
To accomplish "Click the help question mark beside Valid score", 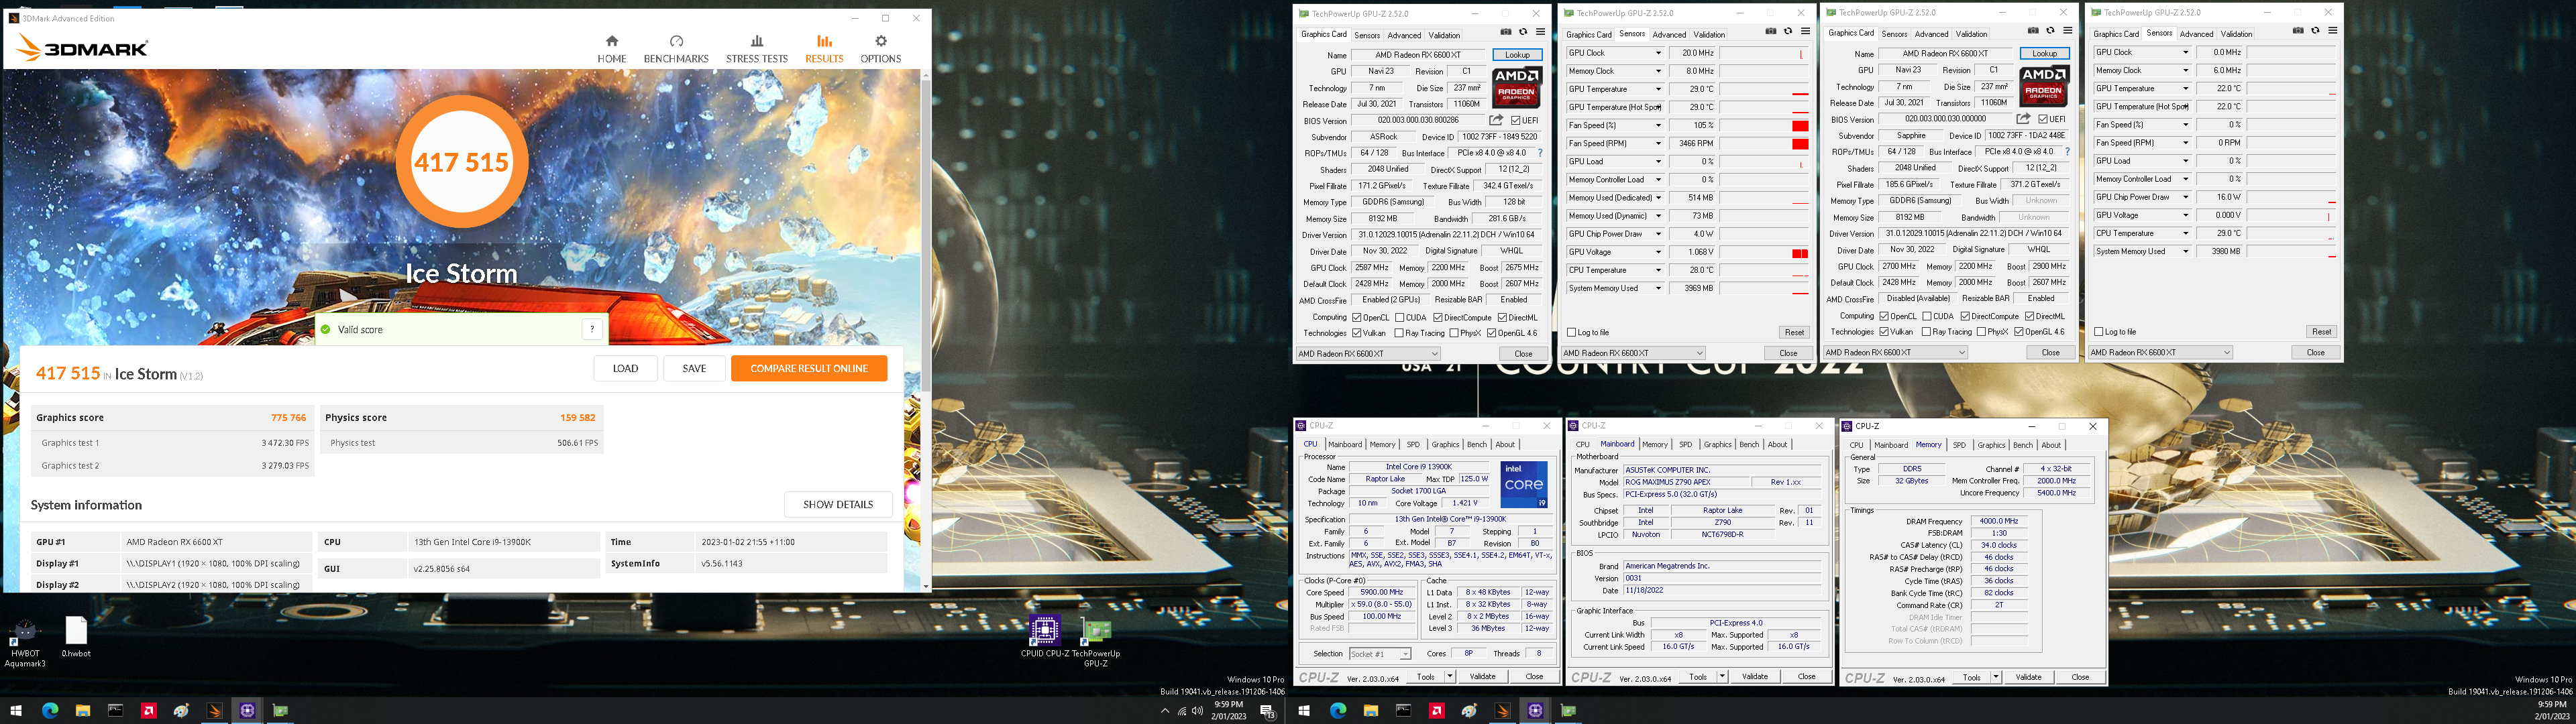I will click(592, 329).
